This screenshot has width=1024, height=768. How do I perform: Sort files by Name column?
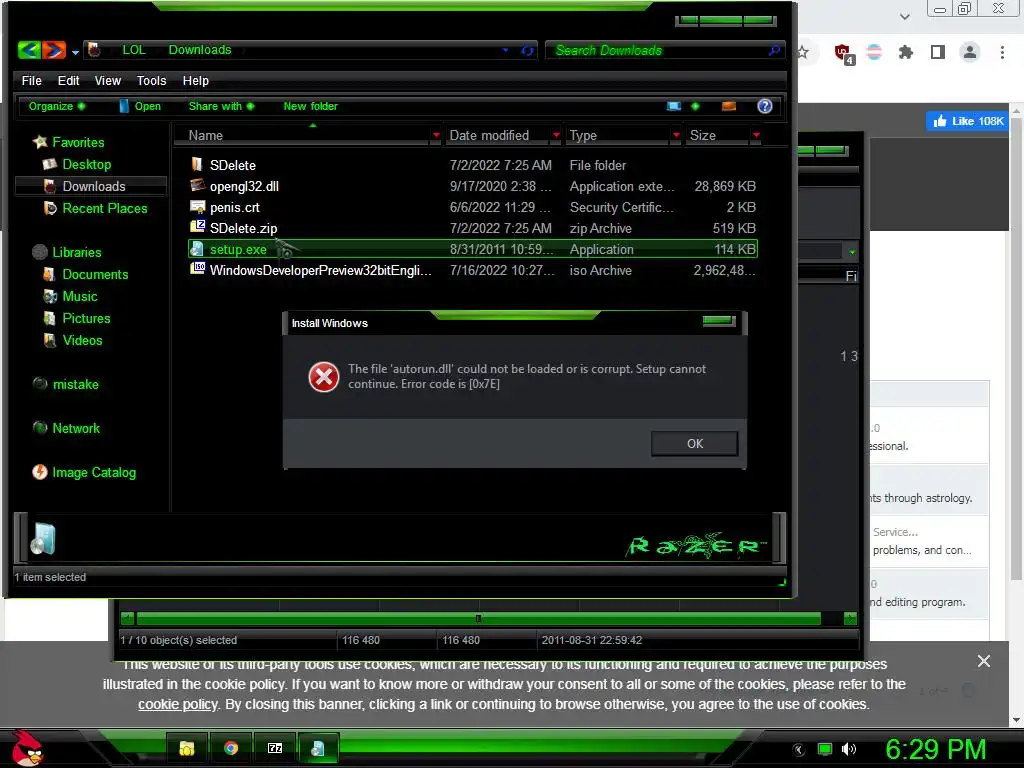click(x=206, y=135)
